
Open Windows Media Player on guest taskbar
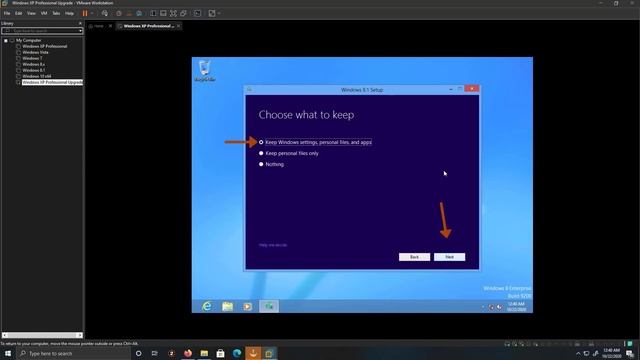(x=248, y=306)
